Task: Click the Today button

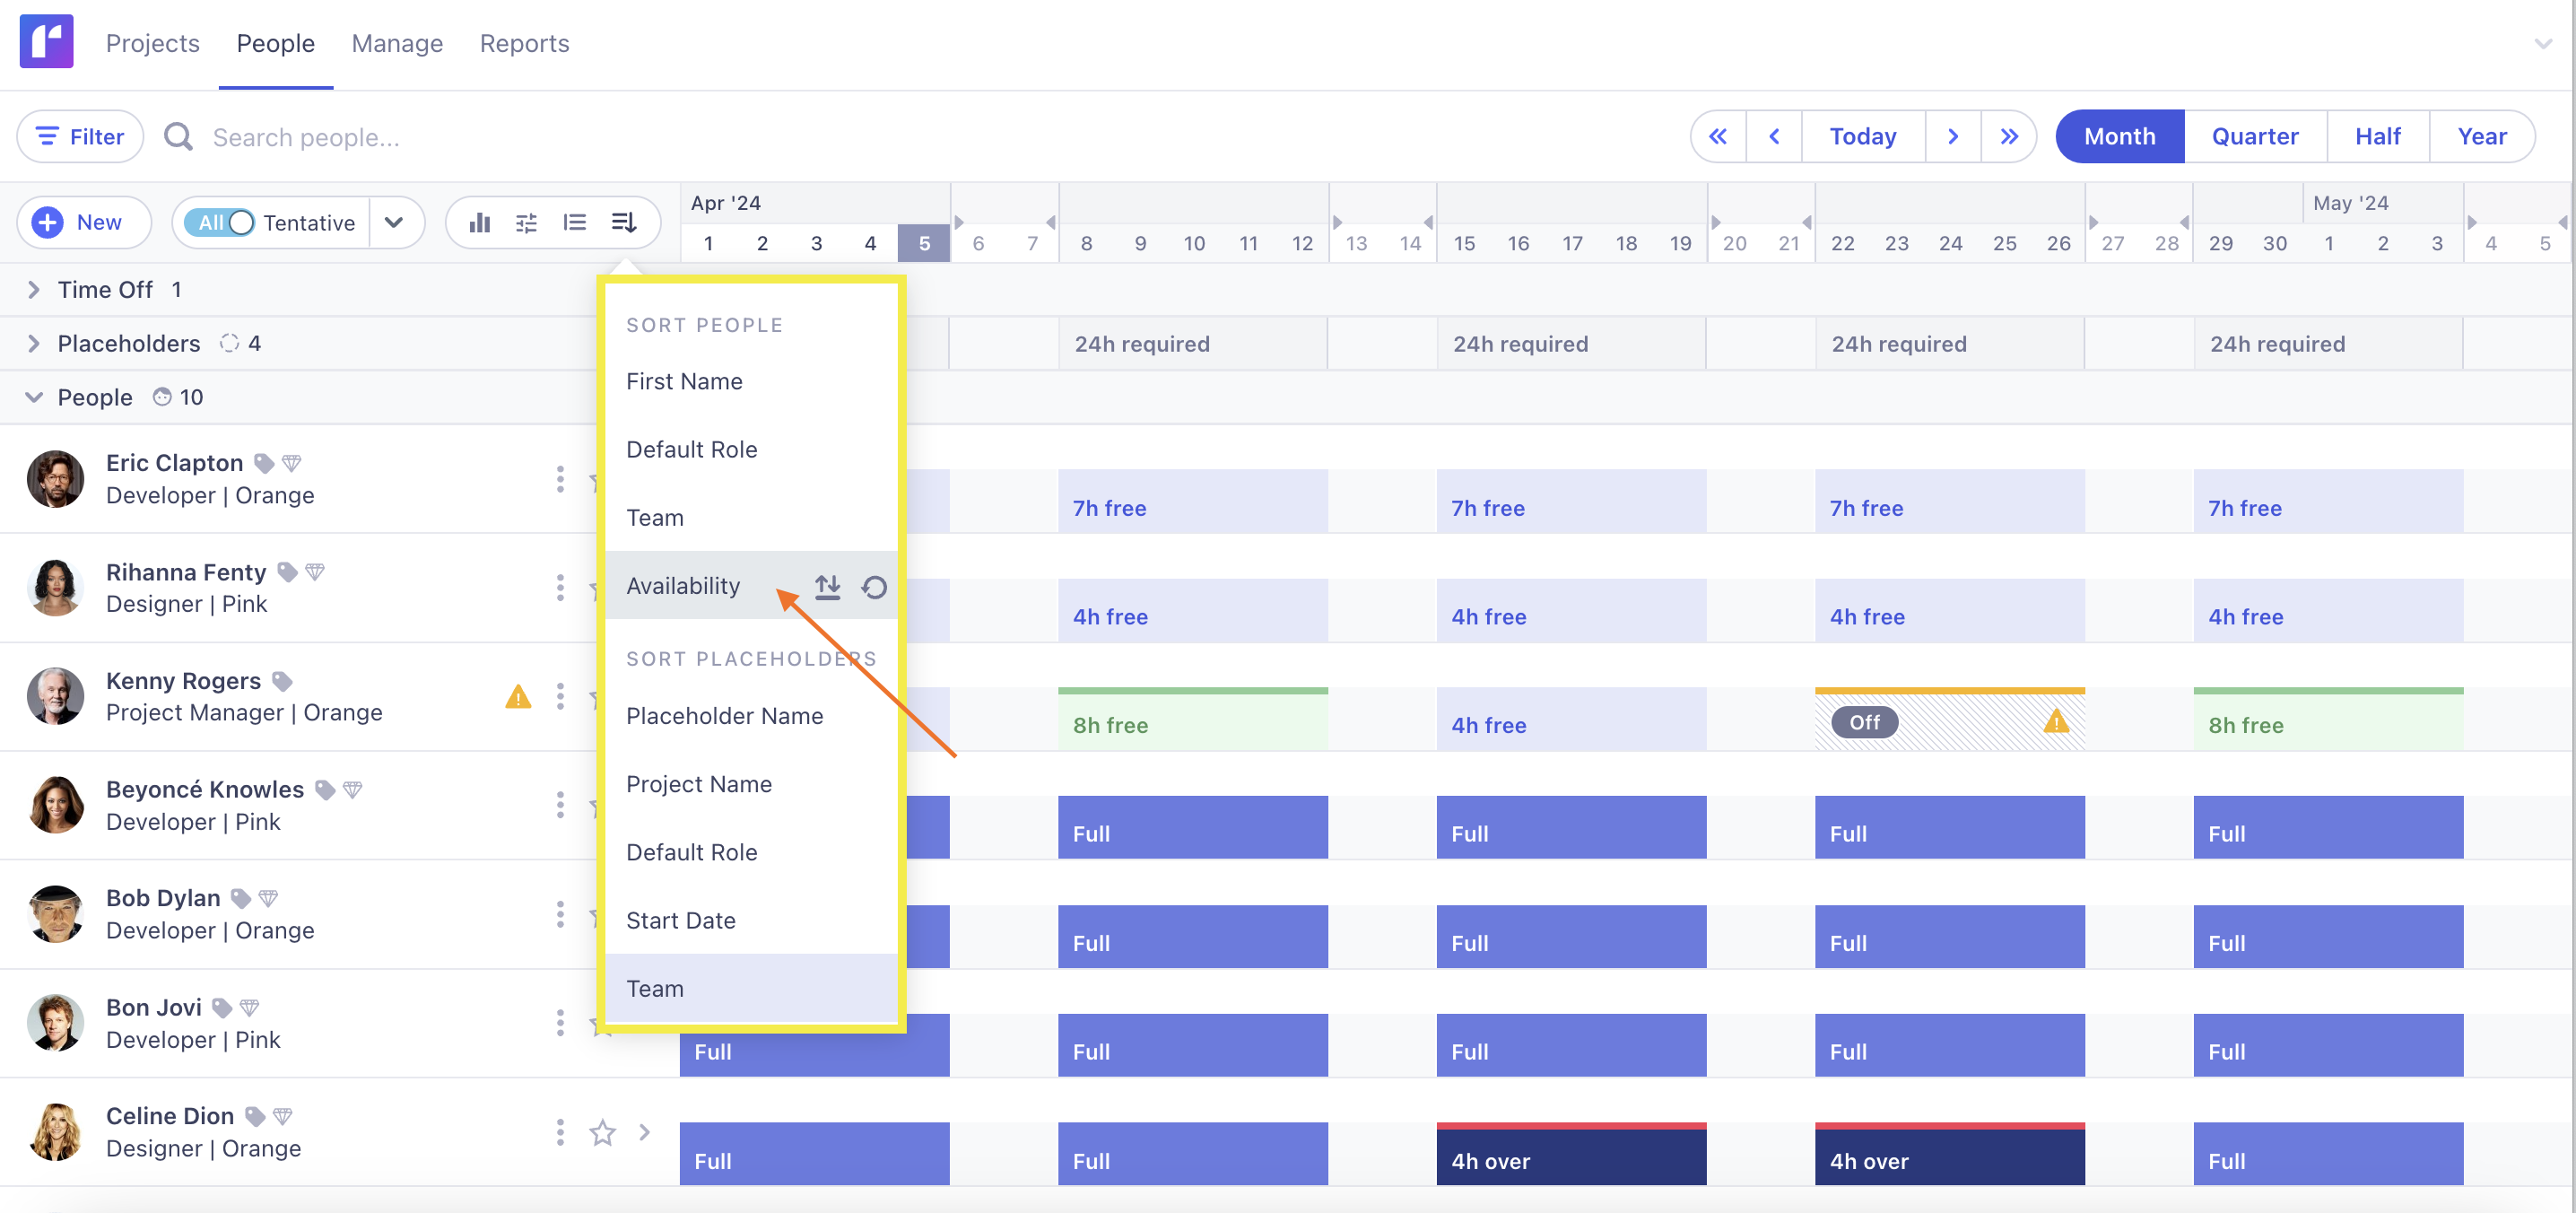Action: click(1862, 136)
